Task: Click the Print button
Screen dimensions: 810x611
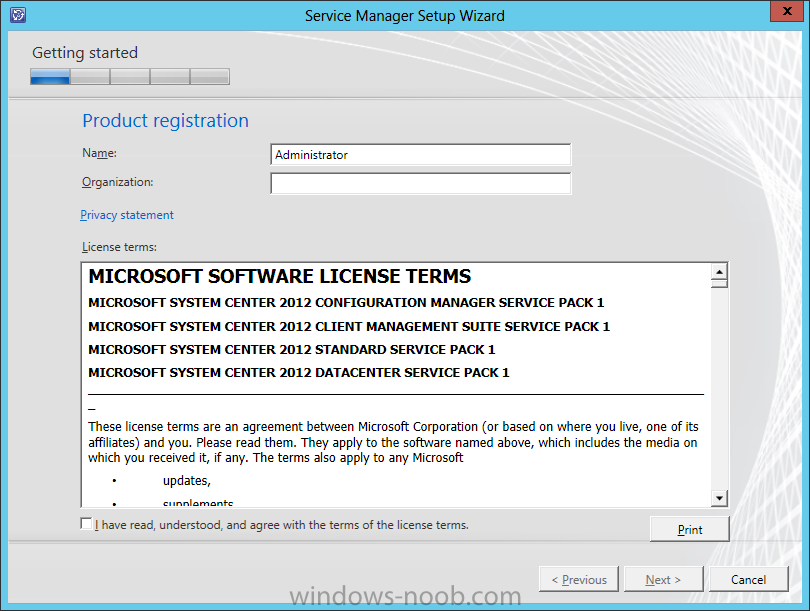Action: [x=690, y=529]
